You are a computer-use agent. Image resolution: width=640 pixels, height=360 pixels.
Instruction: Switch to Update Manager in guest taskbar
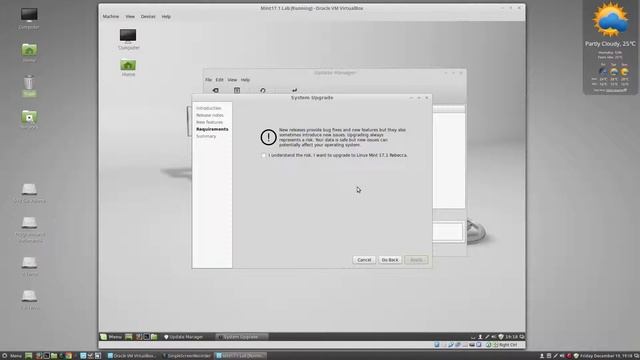pyautogui.click(x=183, y=337)
